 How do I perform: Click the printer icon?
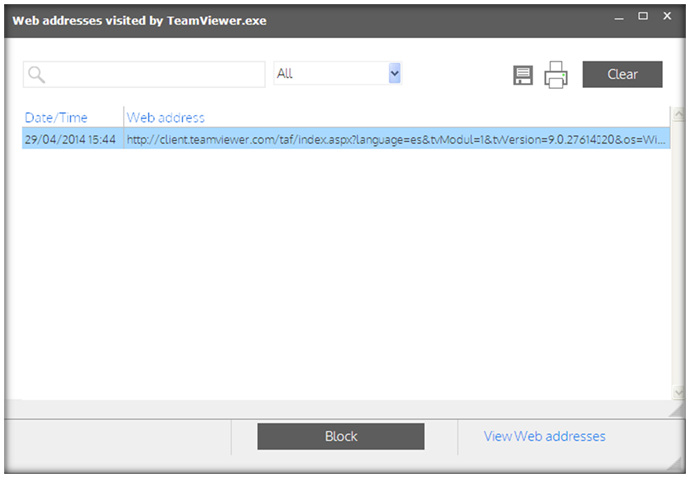[x=556, y=75]
